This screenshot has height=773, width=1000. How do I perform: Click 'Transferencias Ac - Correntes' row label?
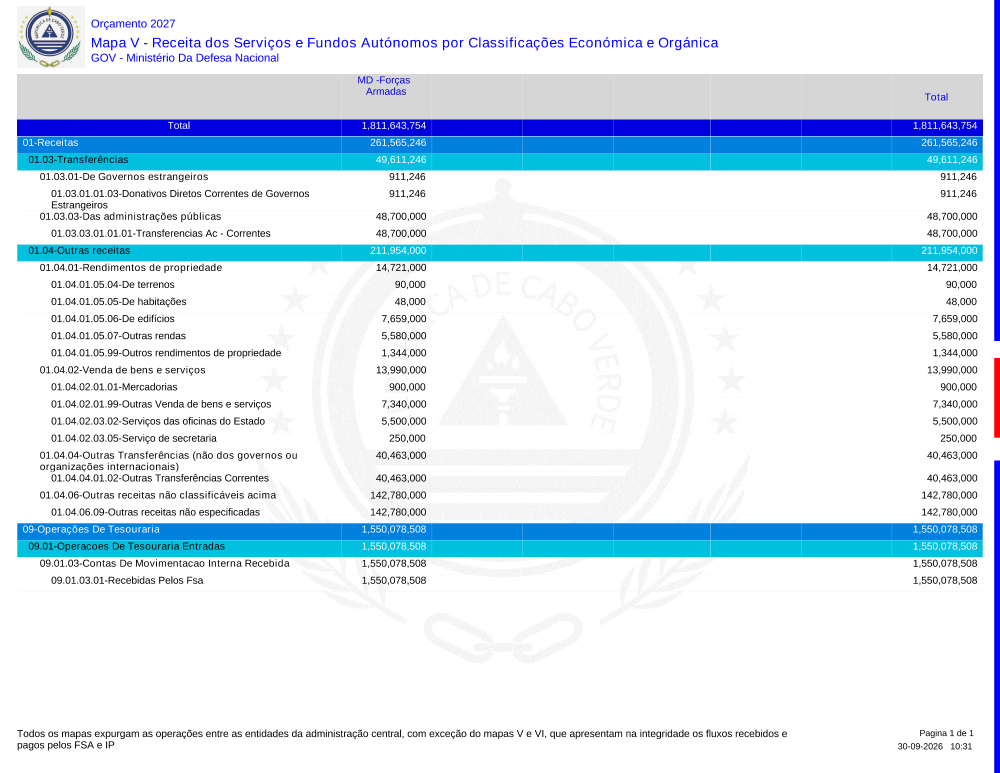(x=161, y=233)
